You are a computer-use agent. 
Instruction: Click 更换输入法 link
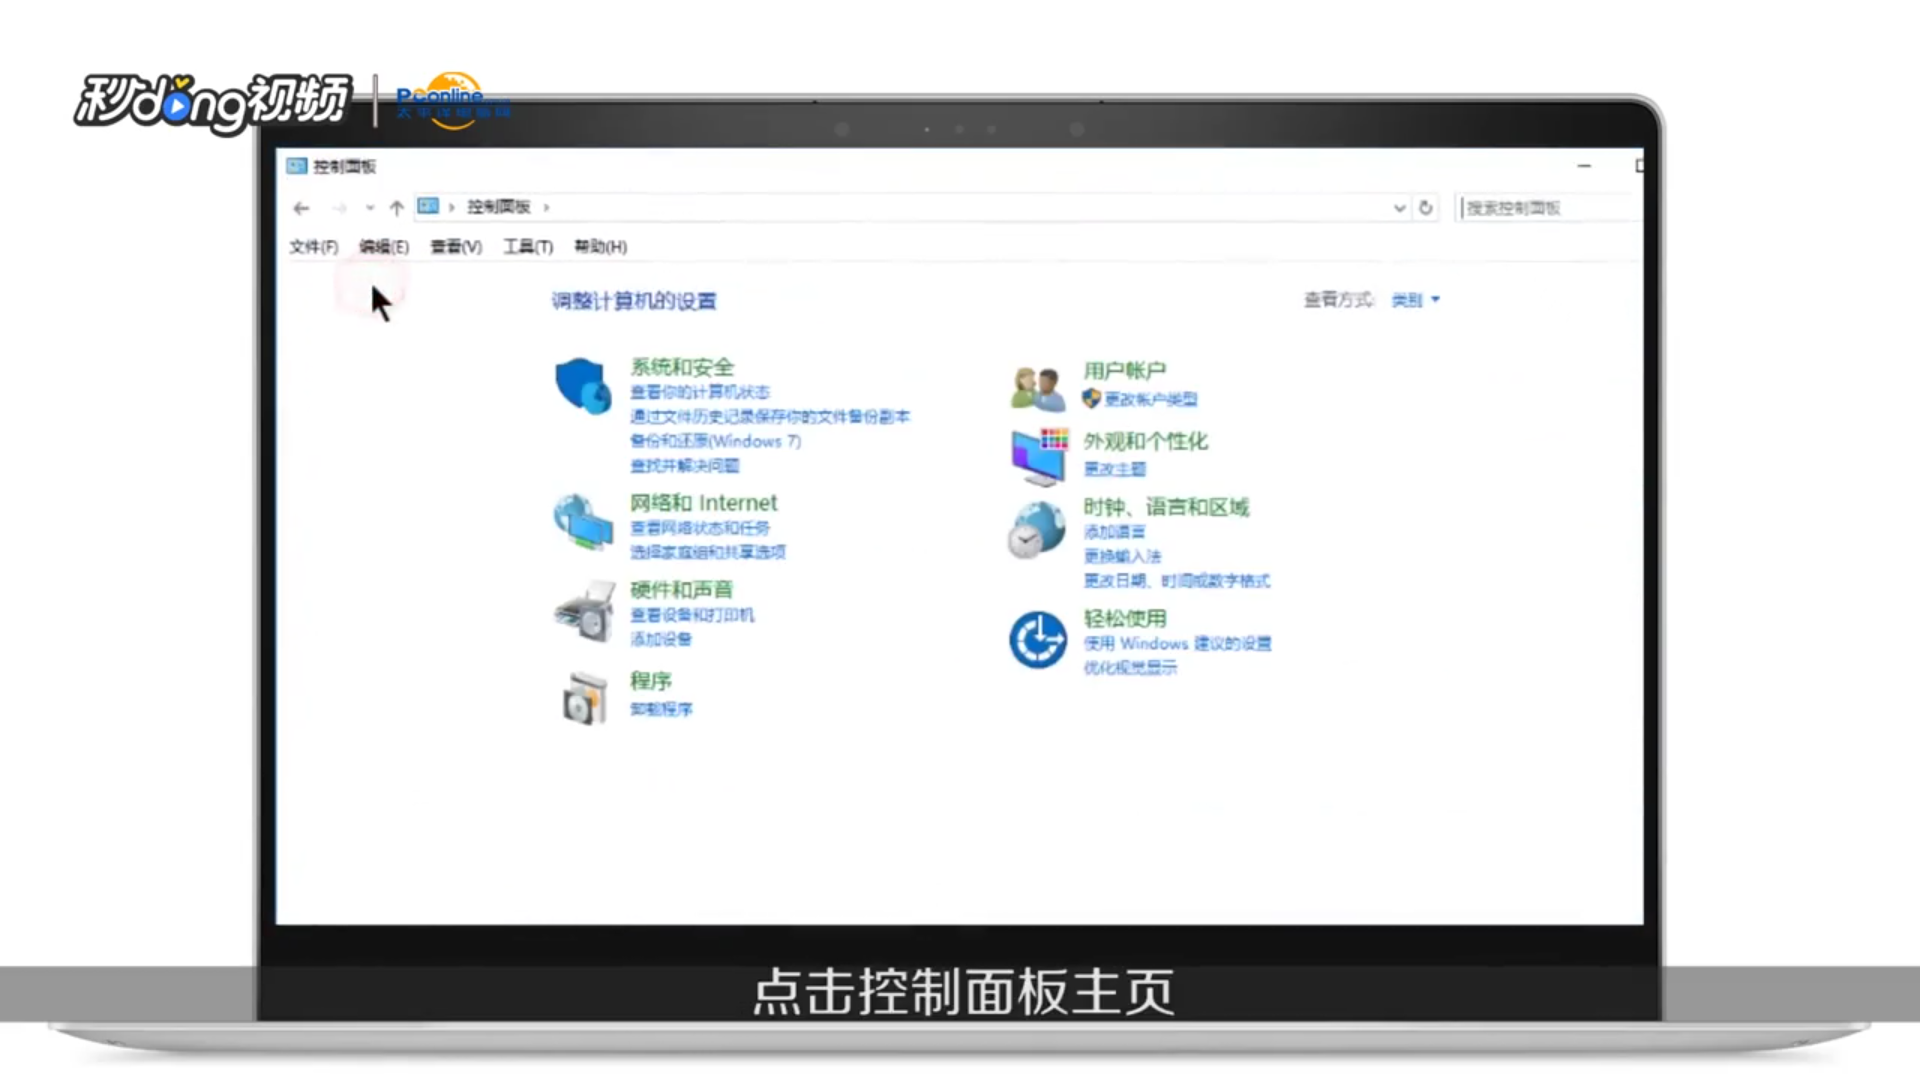1123,556
